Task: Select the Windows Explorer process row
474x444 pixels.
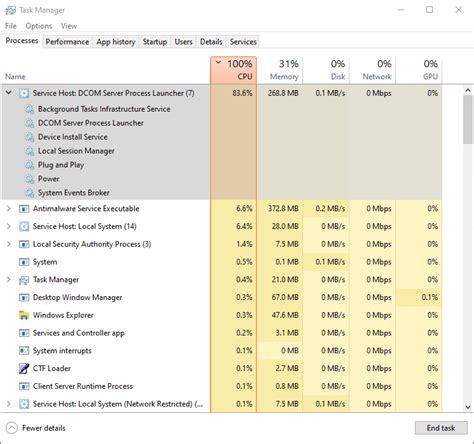Action: pos(222,315)
